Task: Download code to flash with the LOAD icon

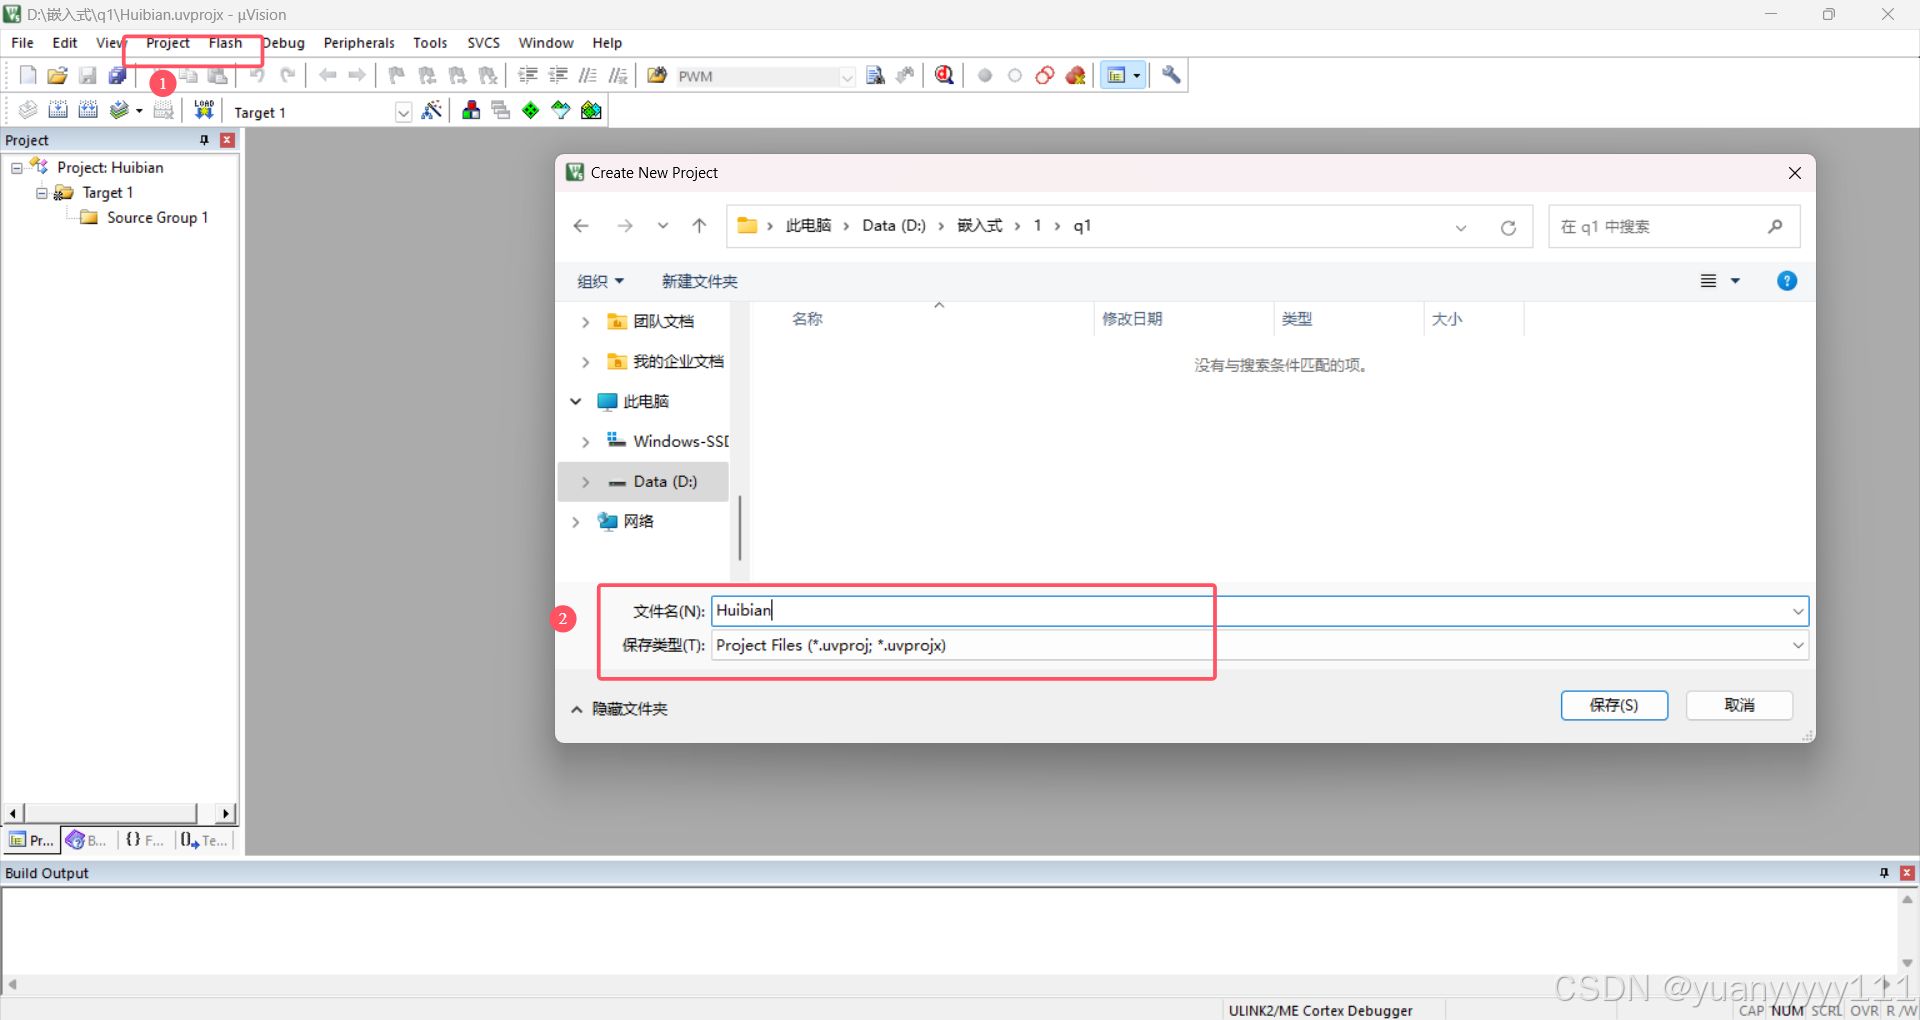Action: pos(203,111)
